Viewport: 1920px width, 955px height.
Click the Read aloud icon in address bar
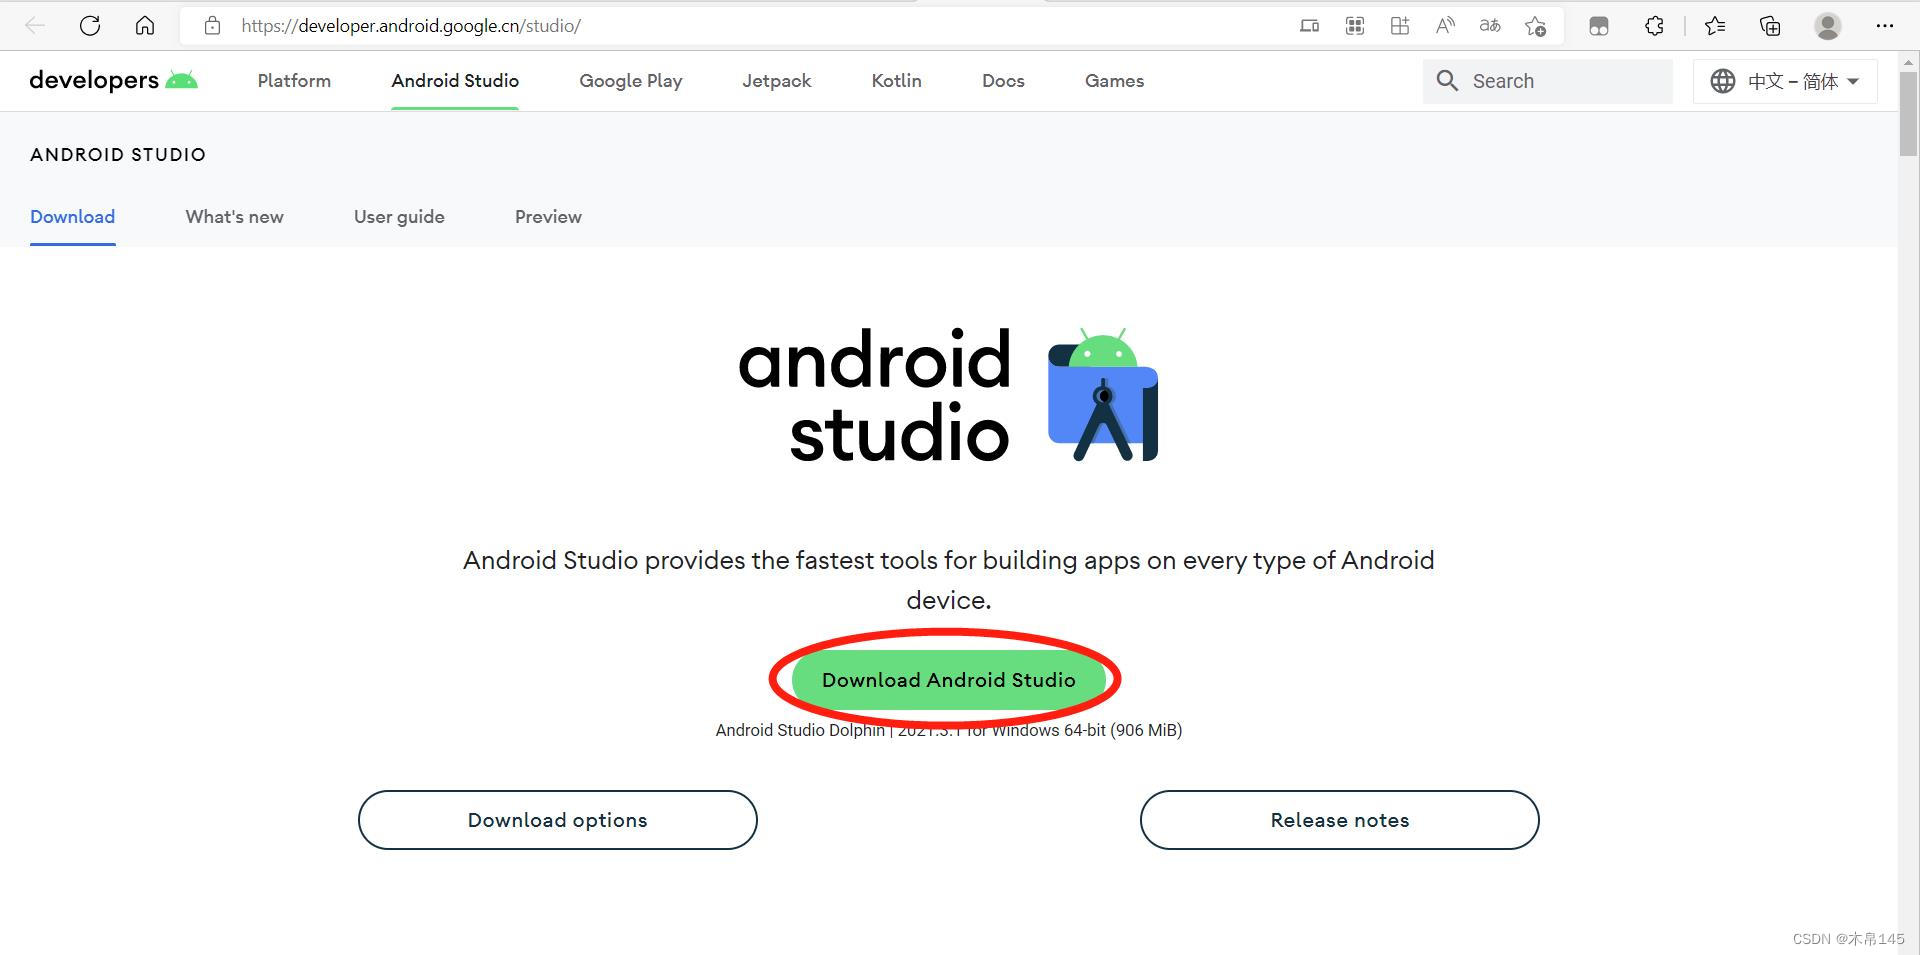(1445, 26)
